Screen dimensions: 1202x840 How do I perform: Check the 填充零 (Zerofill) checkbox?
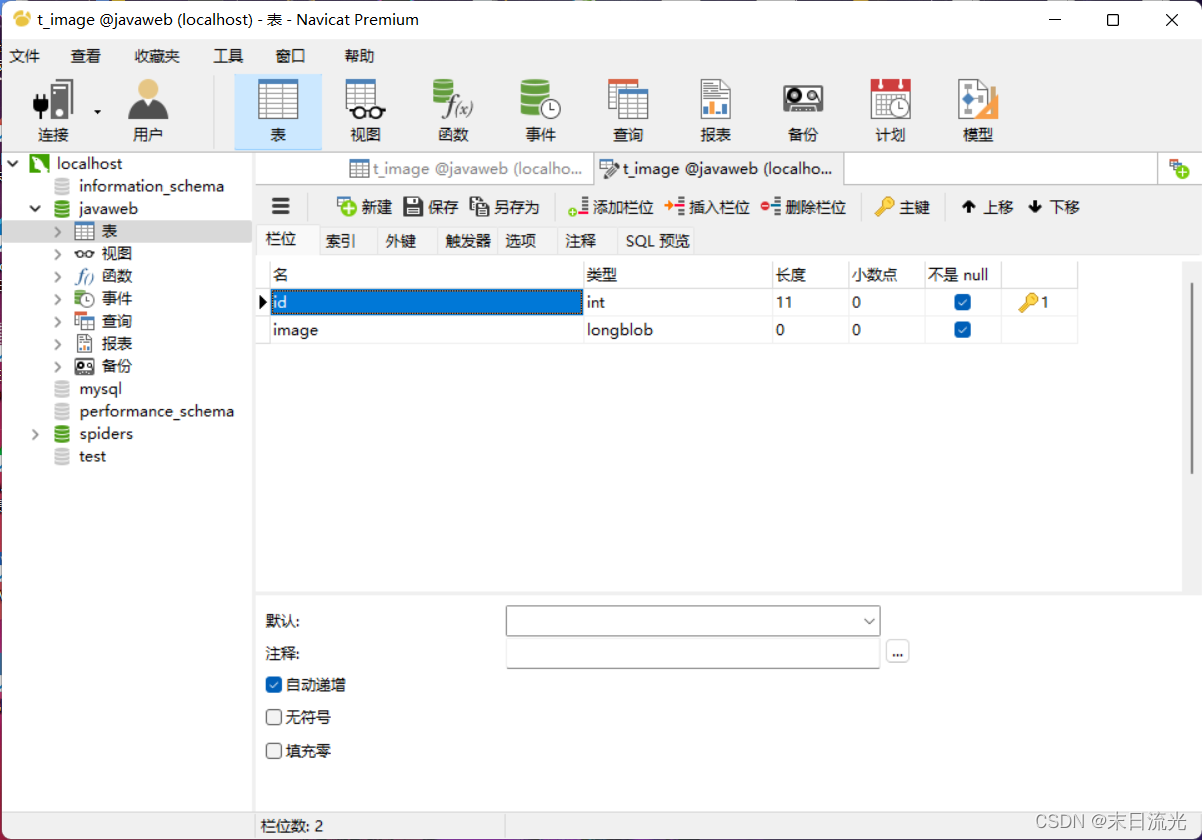274,751
